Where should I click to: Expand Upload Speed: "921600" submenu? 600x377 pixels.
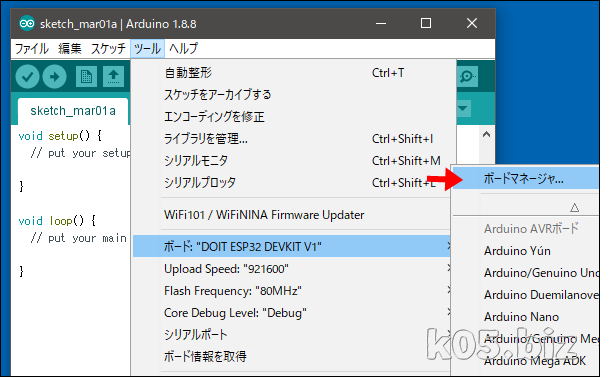(x=292, y=269)
